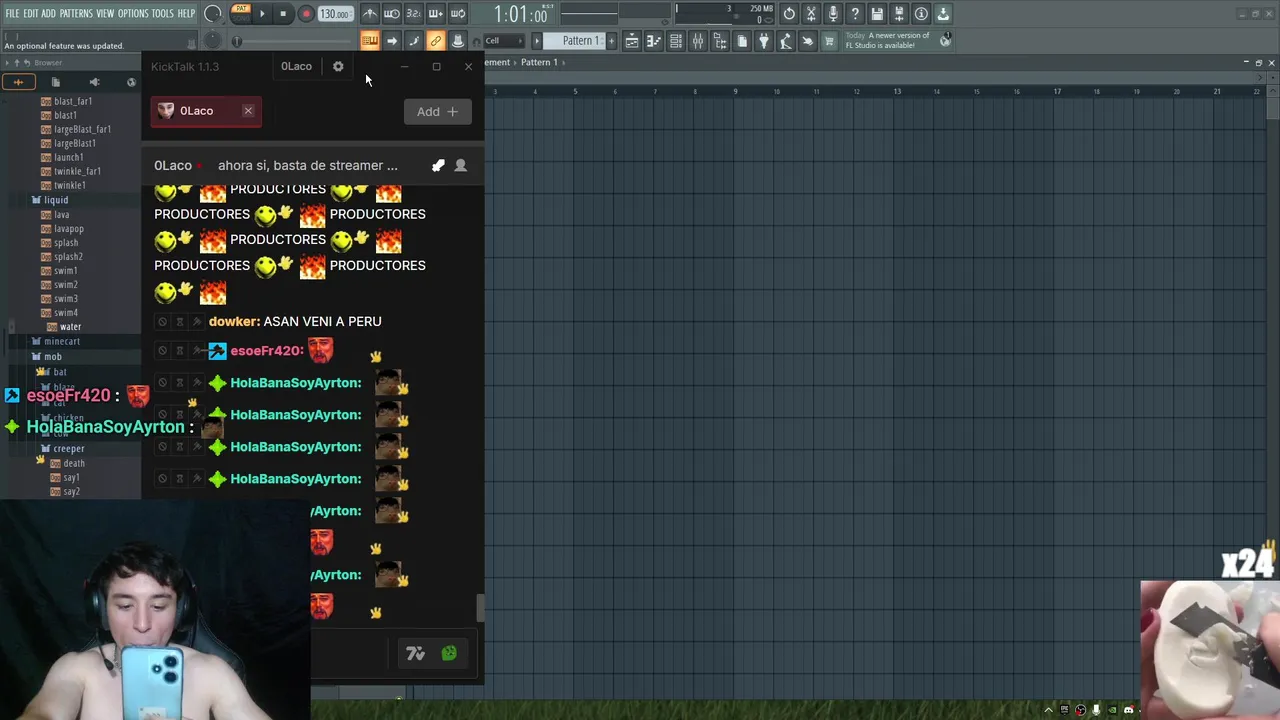Click the undo history icon
This screenshot has width=1280, height=720.
[x=789, y=14]
